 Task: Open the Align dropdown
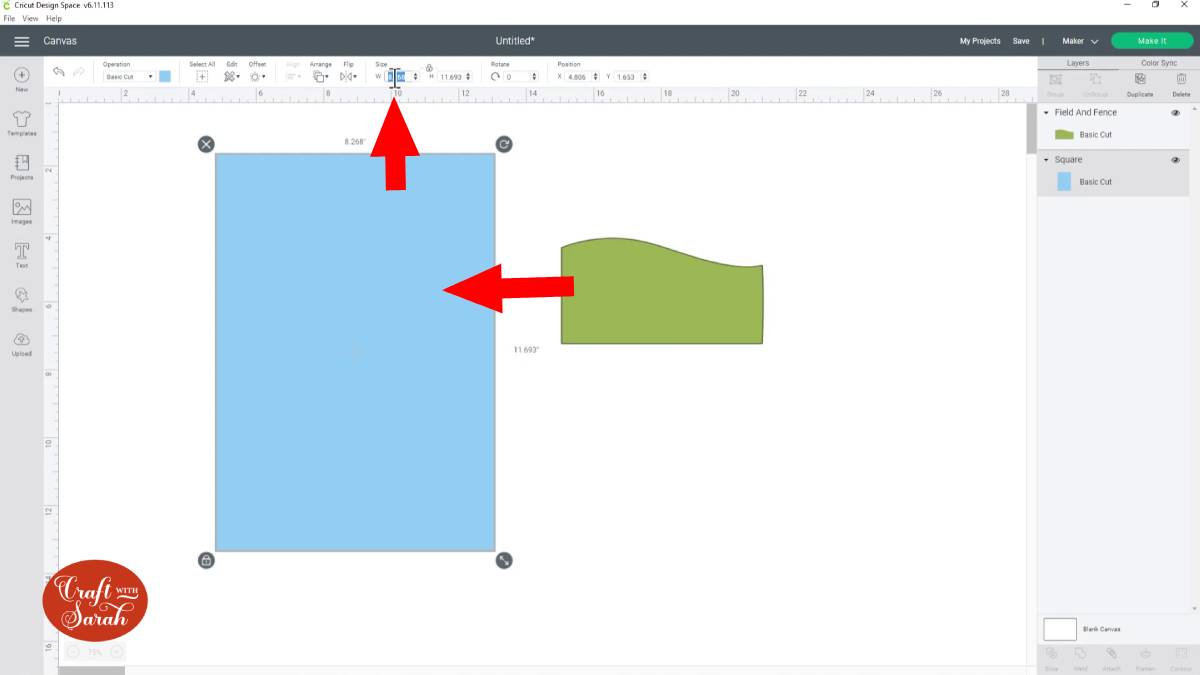293,76
